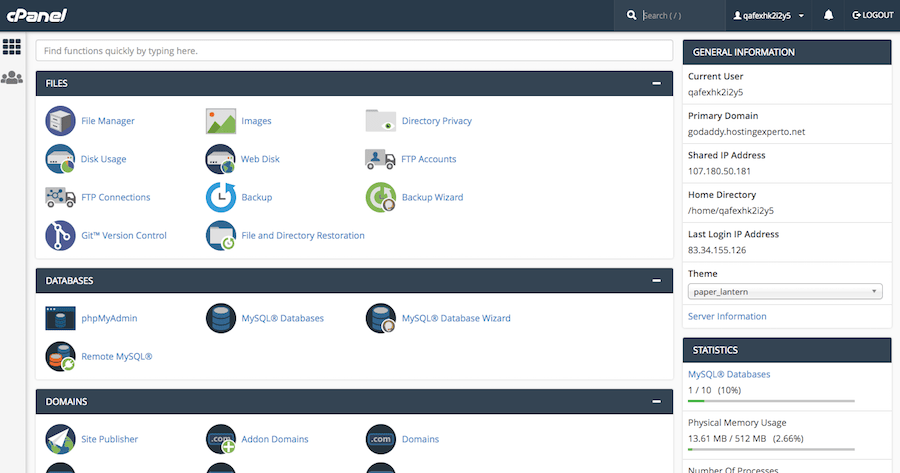Open the User Manager people icon
Viewport: 900px width, 473px height.
pyautogui.click(x=11, y=77)
